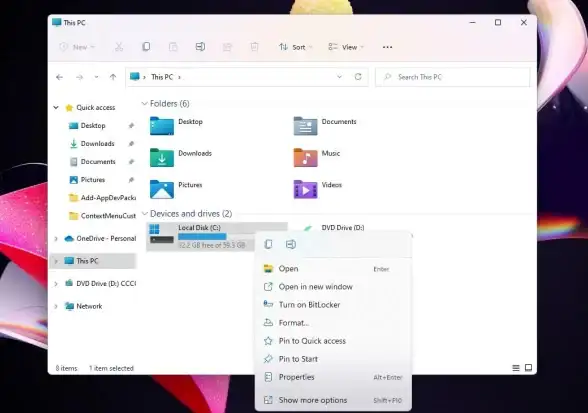
Task: Select Desktop in Quick access sidebar
Action: pos(93,126)
